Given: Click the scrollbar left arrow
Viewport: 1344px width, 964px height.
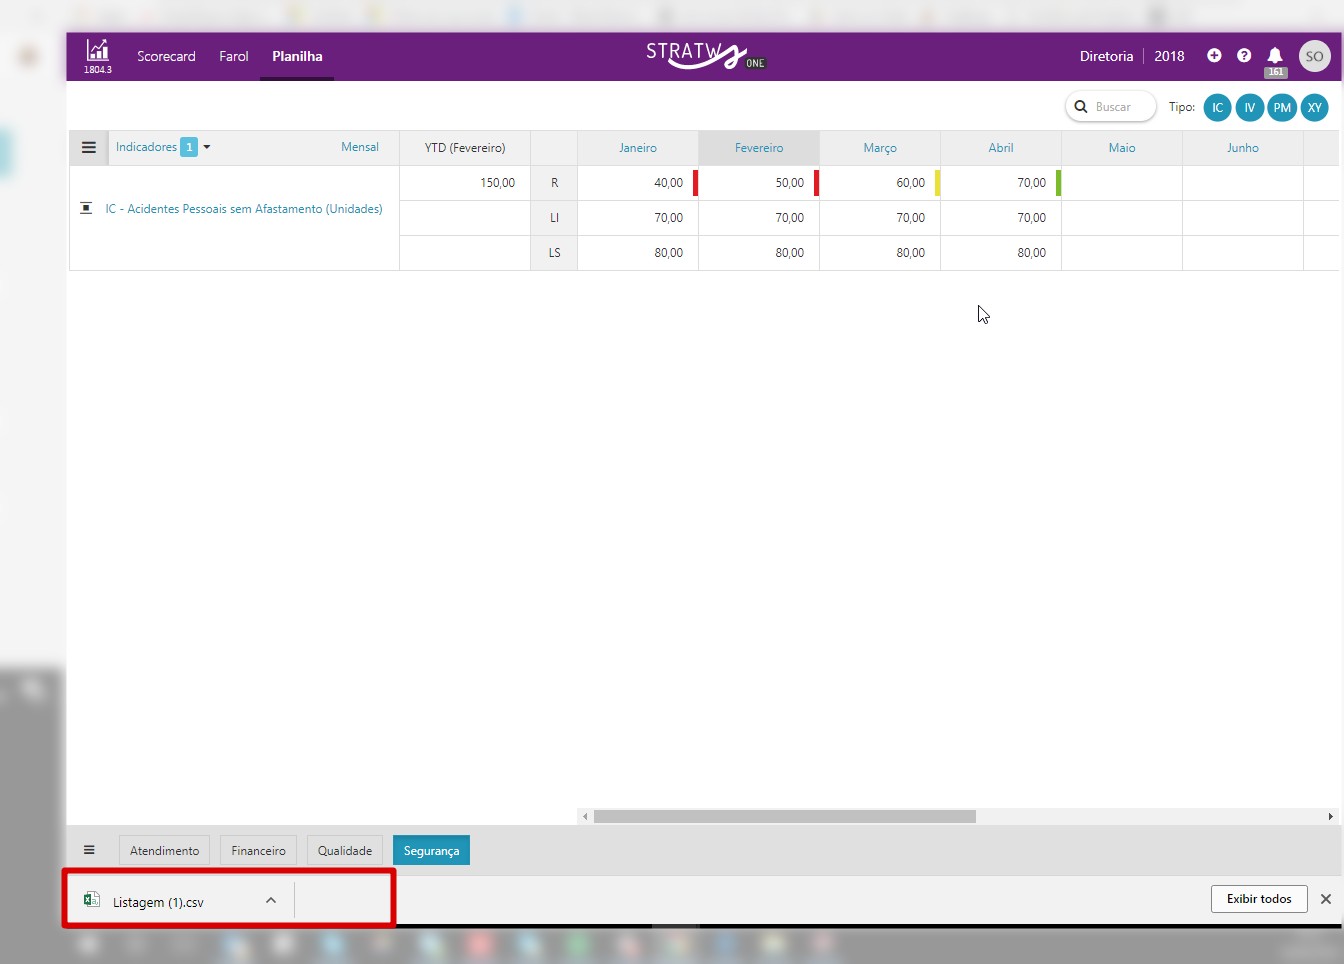Looking at the screenshot, I should (x=585, y=816).
